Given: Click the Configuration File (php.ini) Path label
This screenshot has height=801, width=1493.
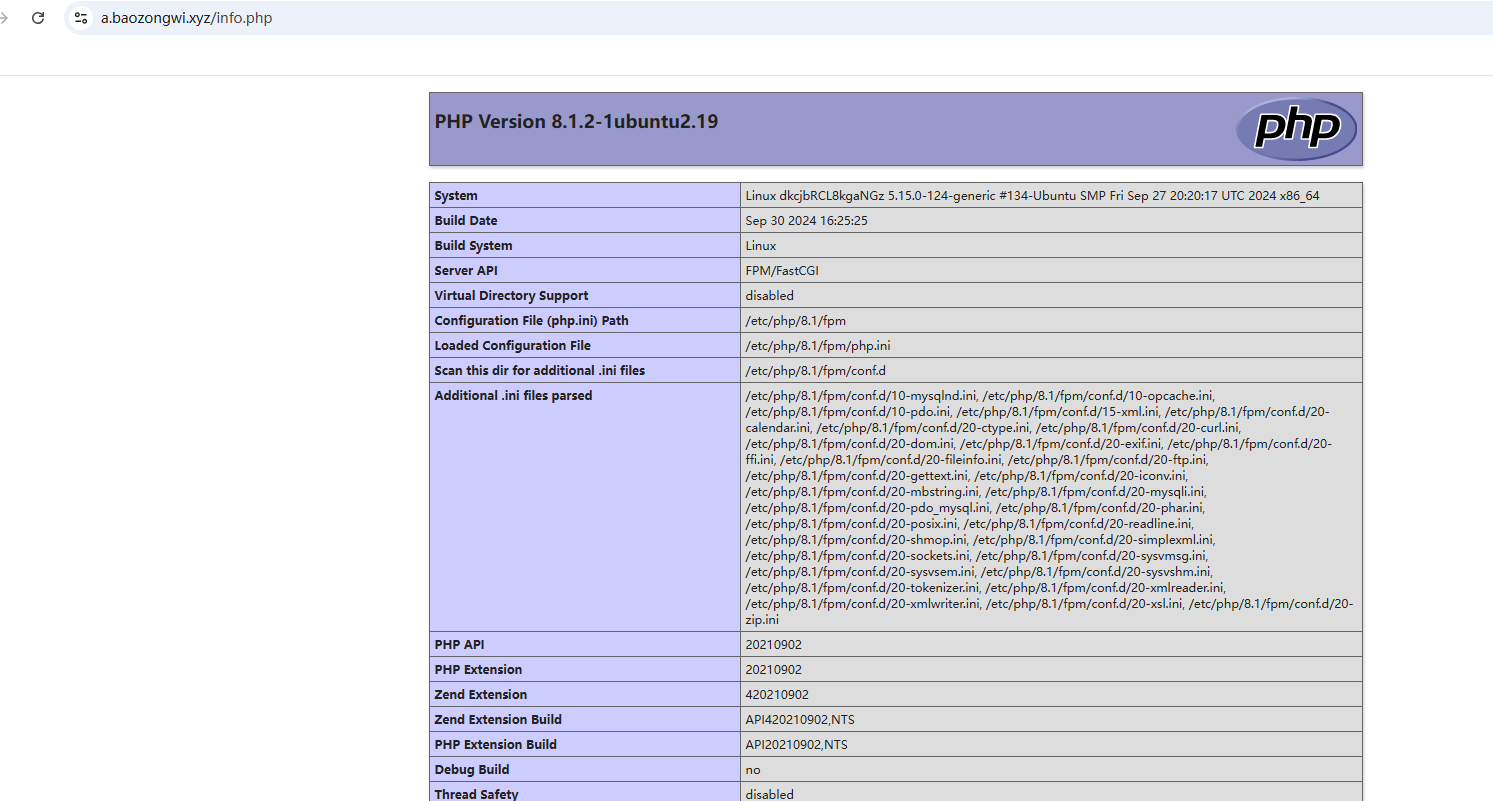Looking at the screenshot, I should pos(531,321).
